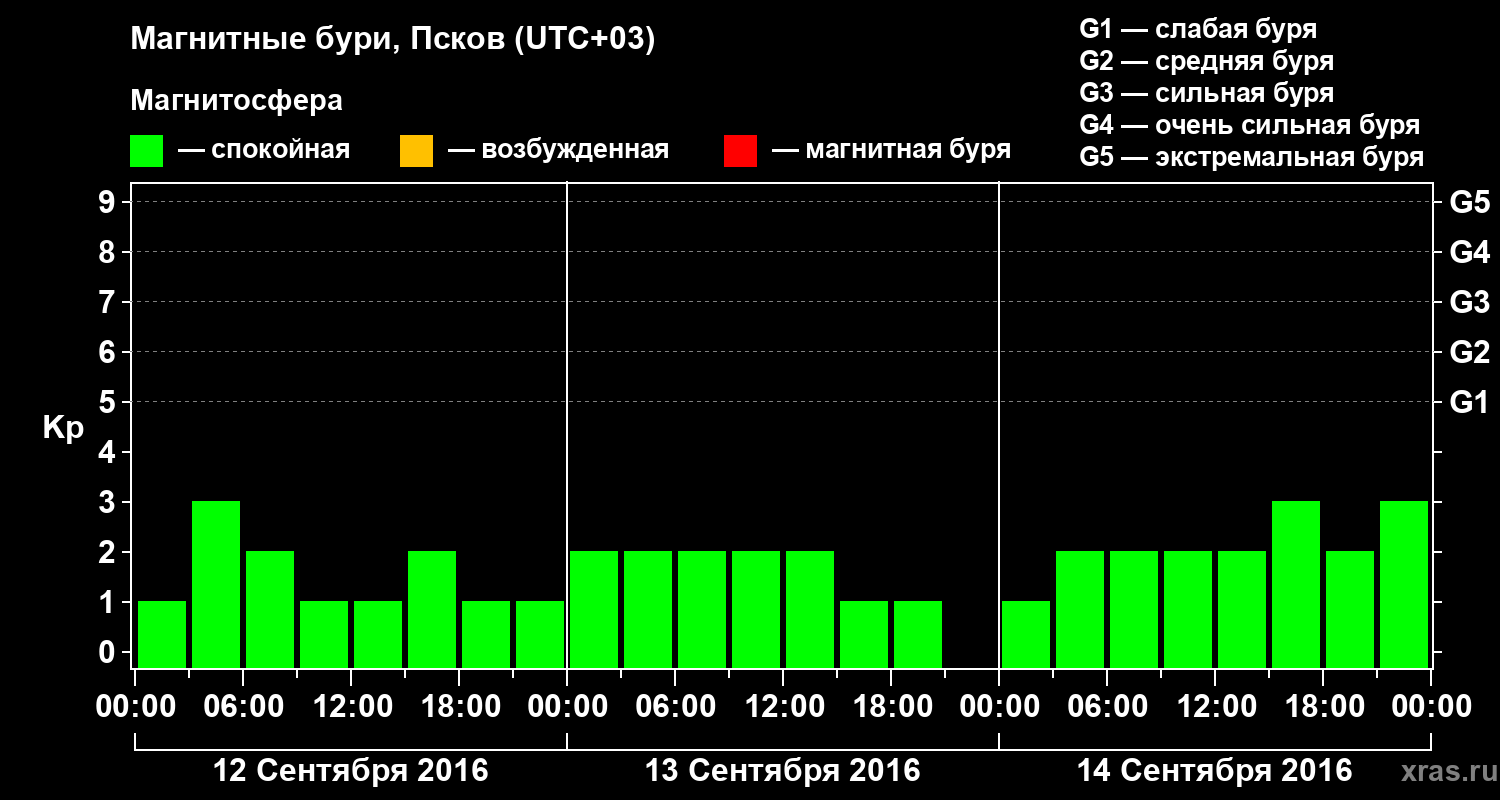Click the Kp 3 bar for 15:00–18:00, 14 September

pos(1296,585)
